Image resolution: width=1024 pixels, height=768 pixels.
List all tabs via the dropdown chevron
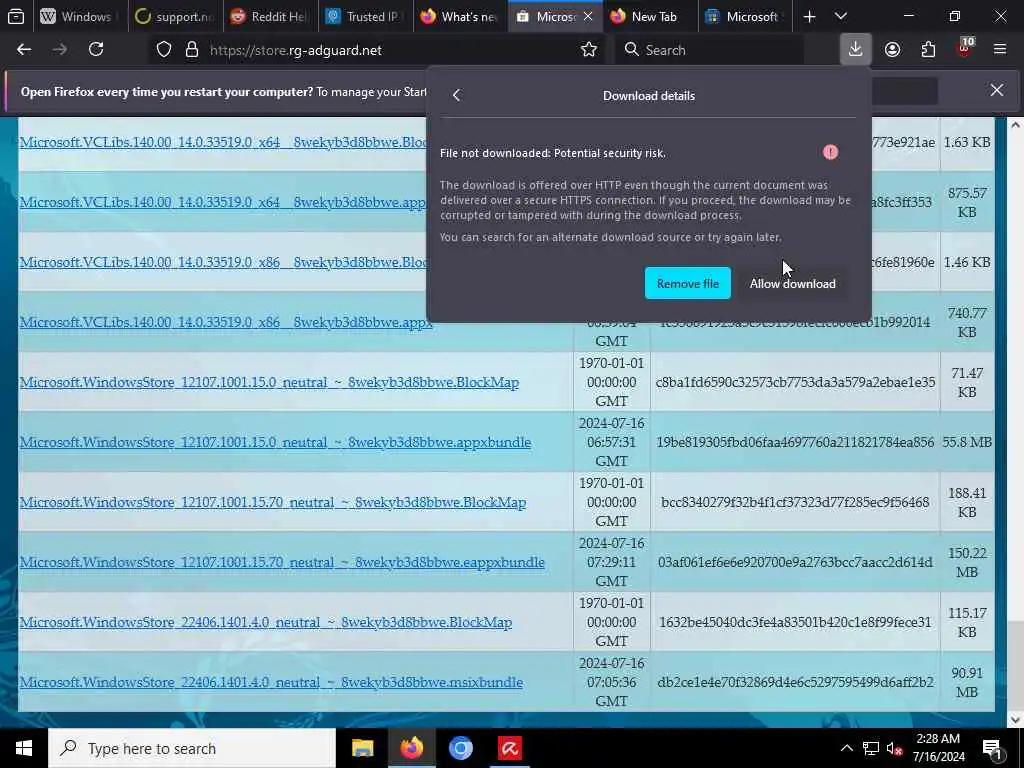tap(841, 16)
